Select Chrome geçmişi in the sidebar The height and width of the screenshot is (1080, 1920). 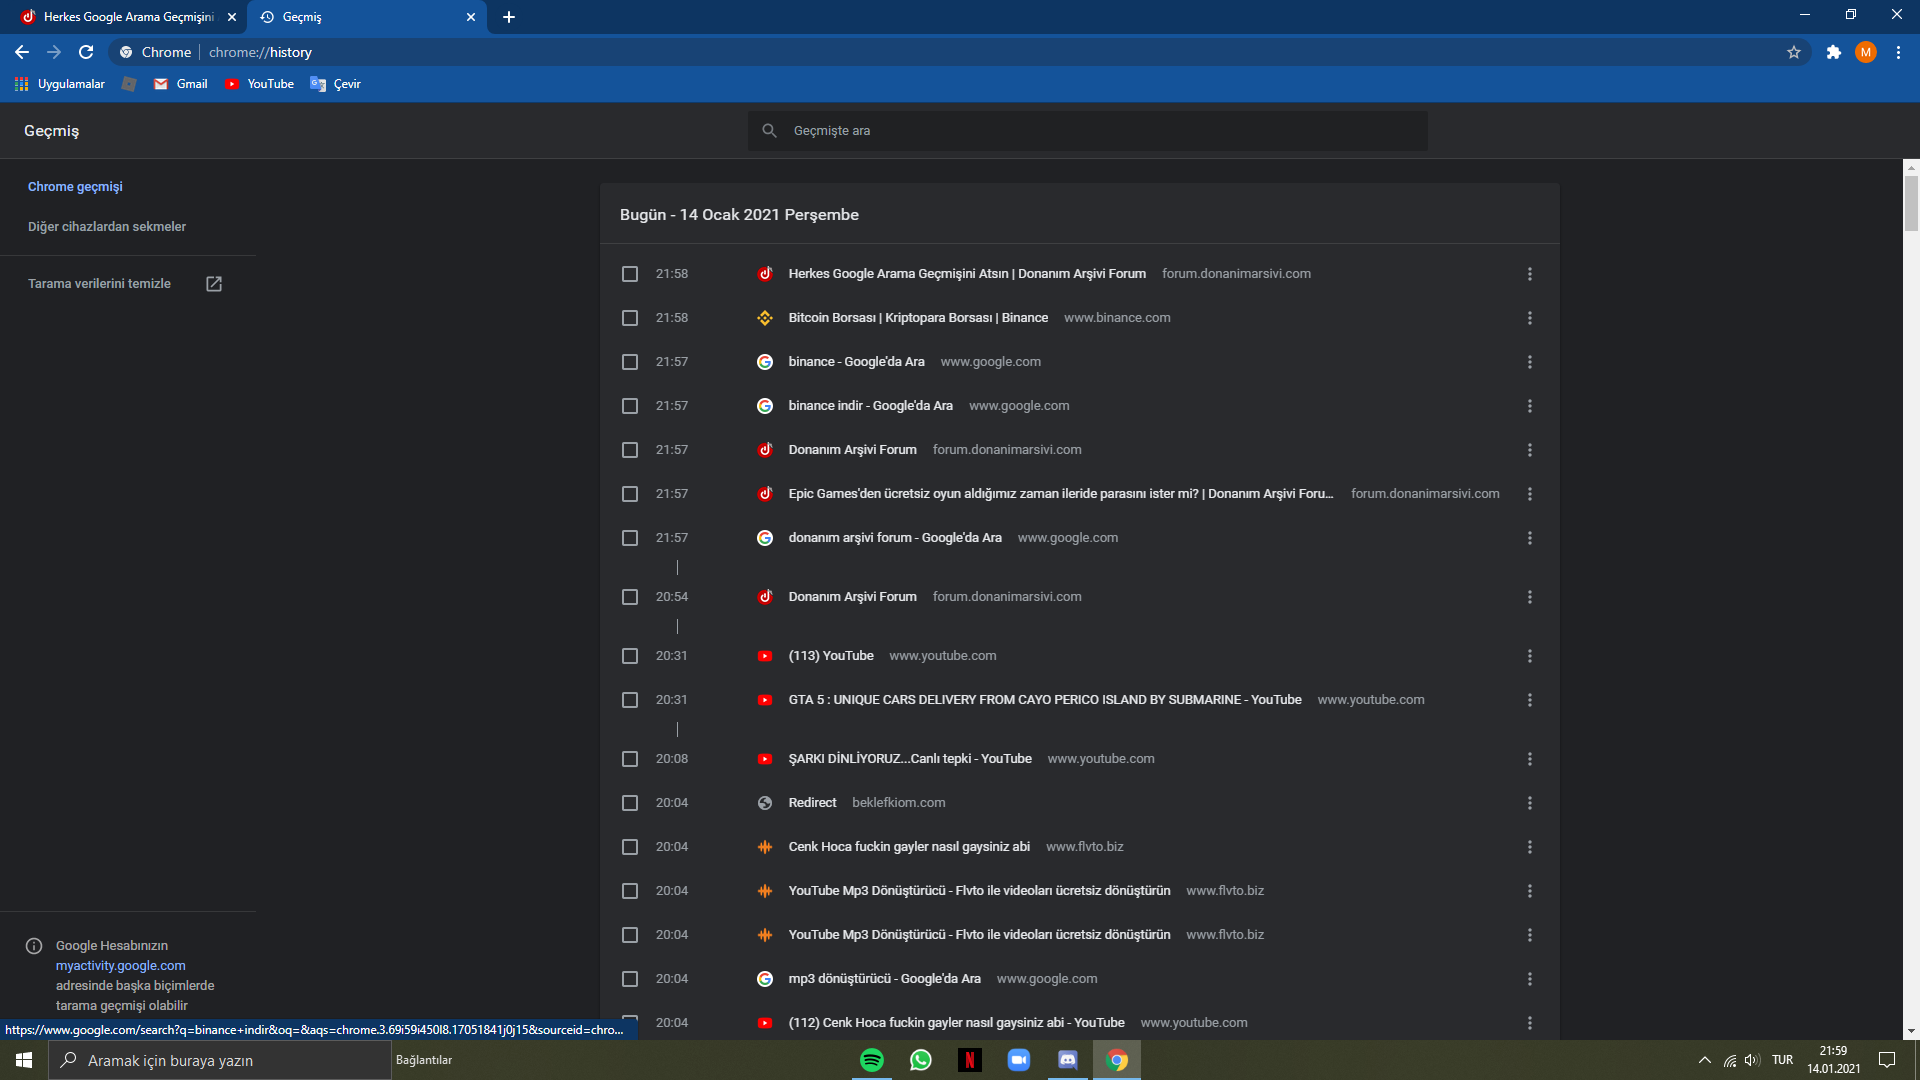click(75, 187)
